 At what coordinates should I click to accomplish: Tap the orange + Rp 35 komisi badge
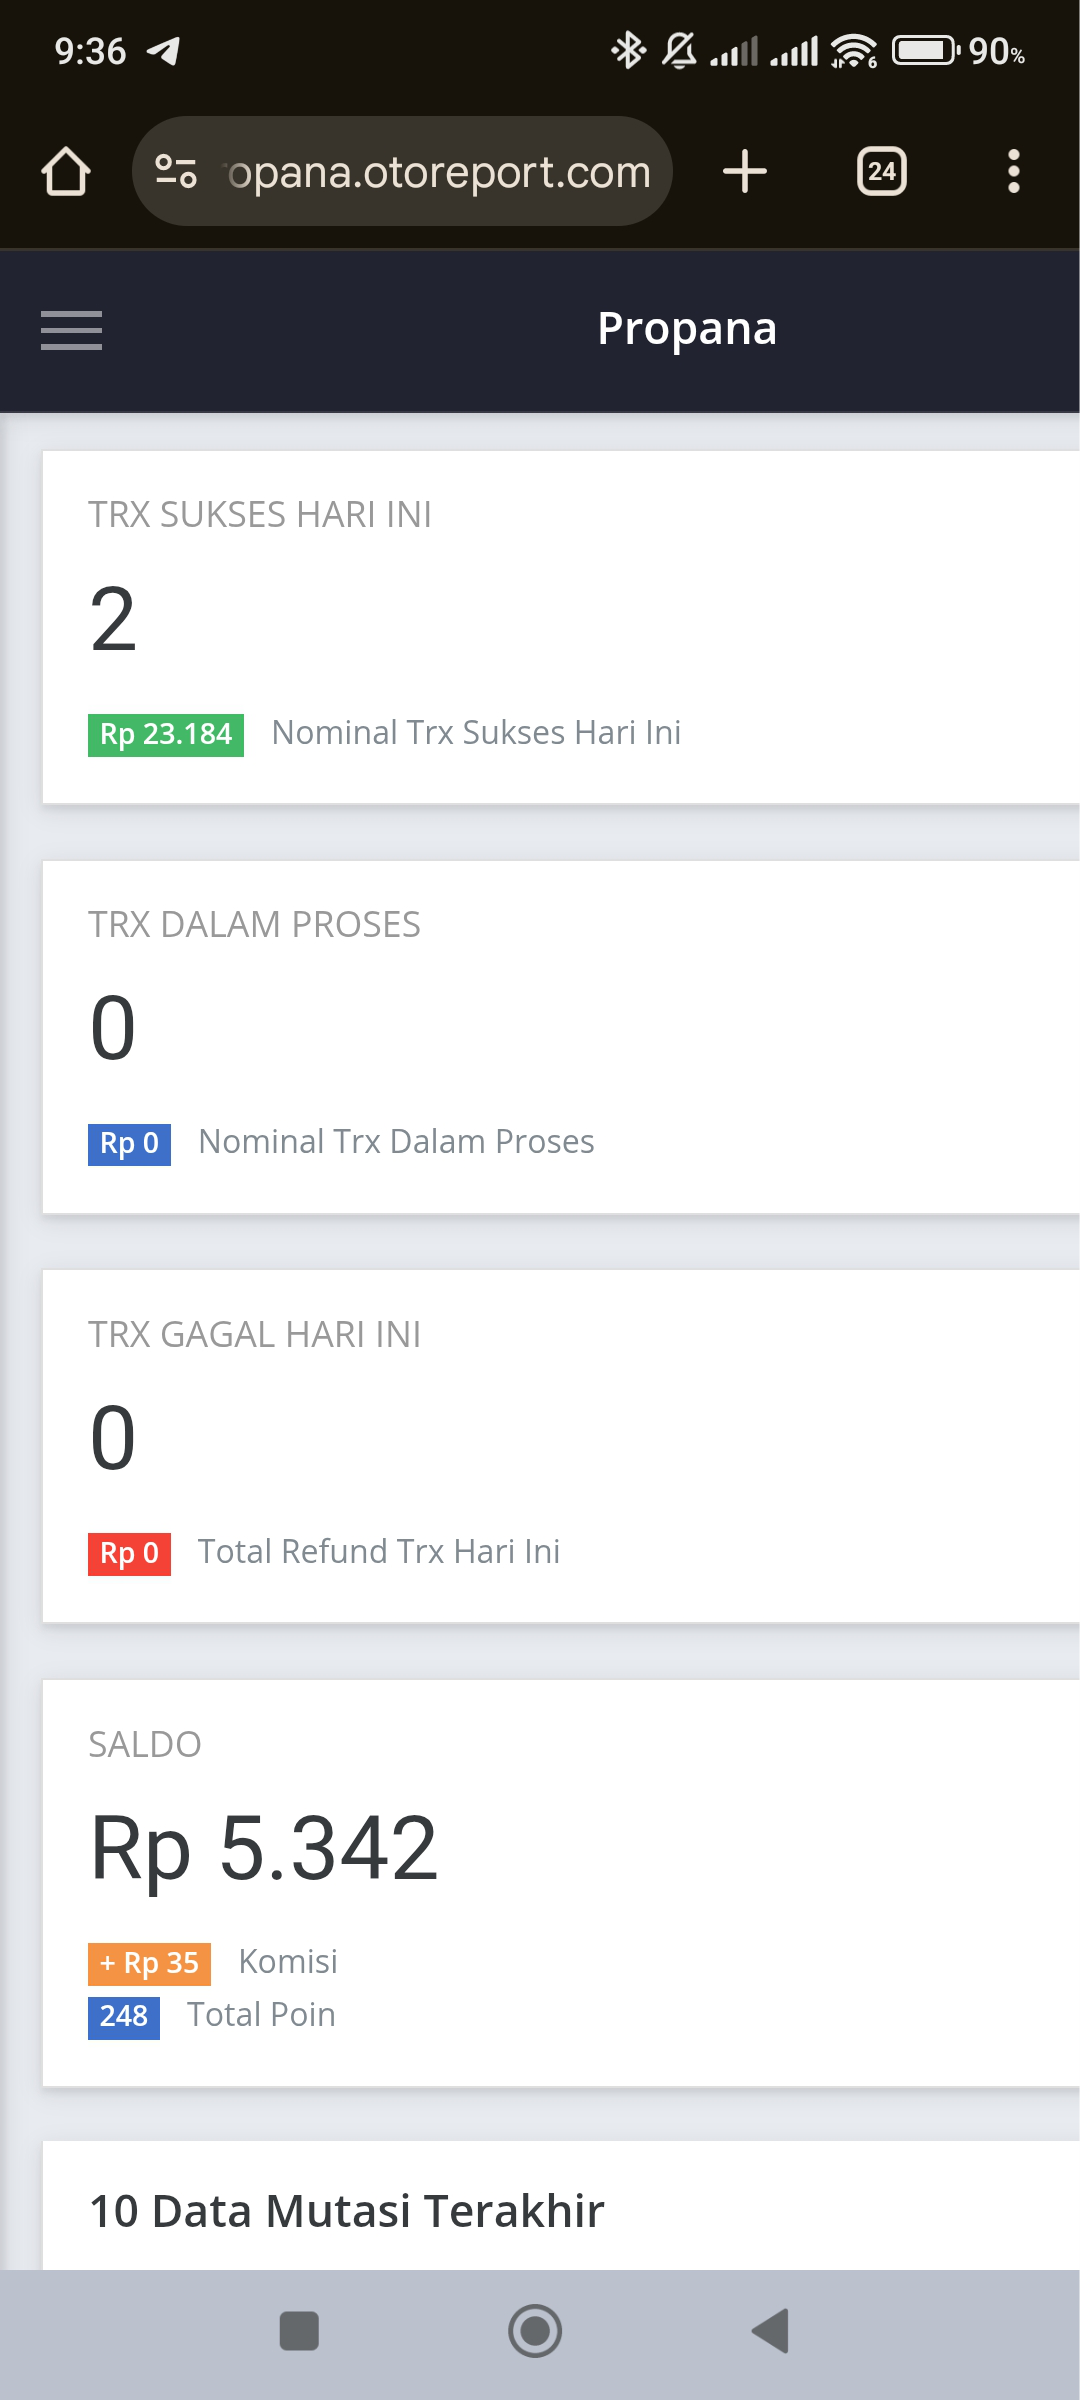pos(149,1964)
